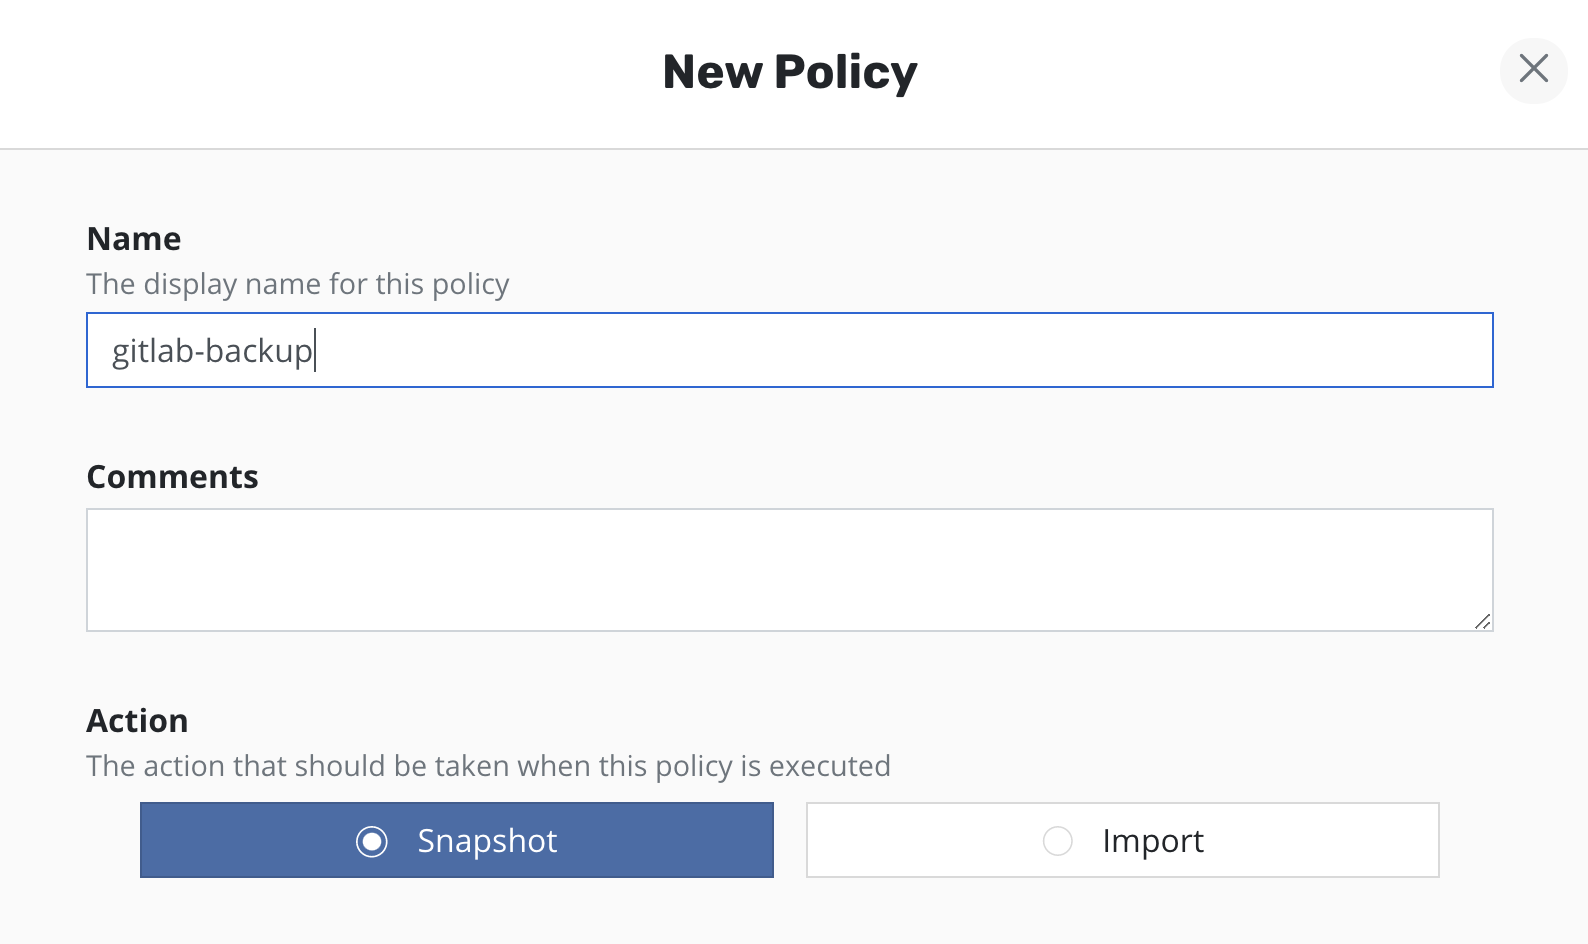Click the circular radio marker next to Import text

(1057, 842)
